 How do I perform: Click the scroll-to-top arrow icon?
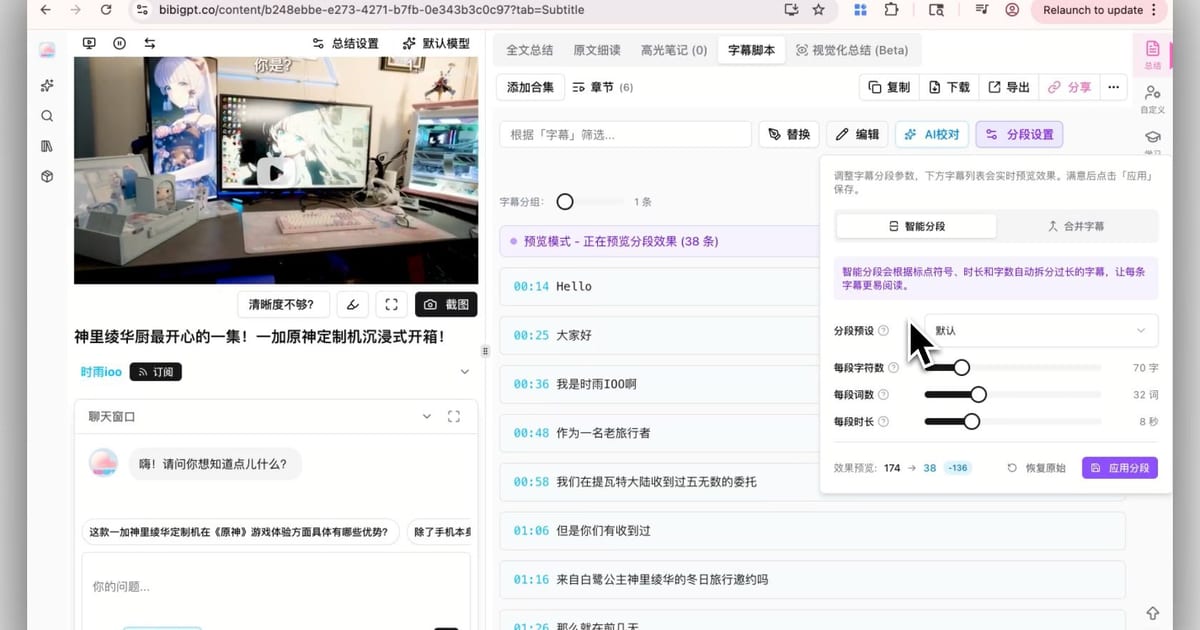[1152, 612]
